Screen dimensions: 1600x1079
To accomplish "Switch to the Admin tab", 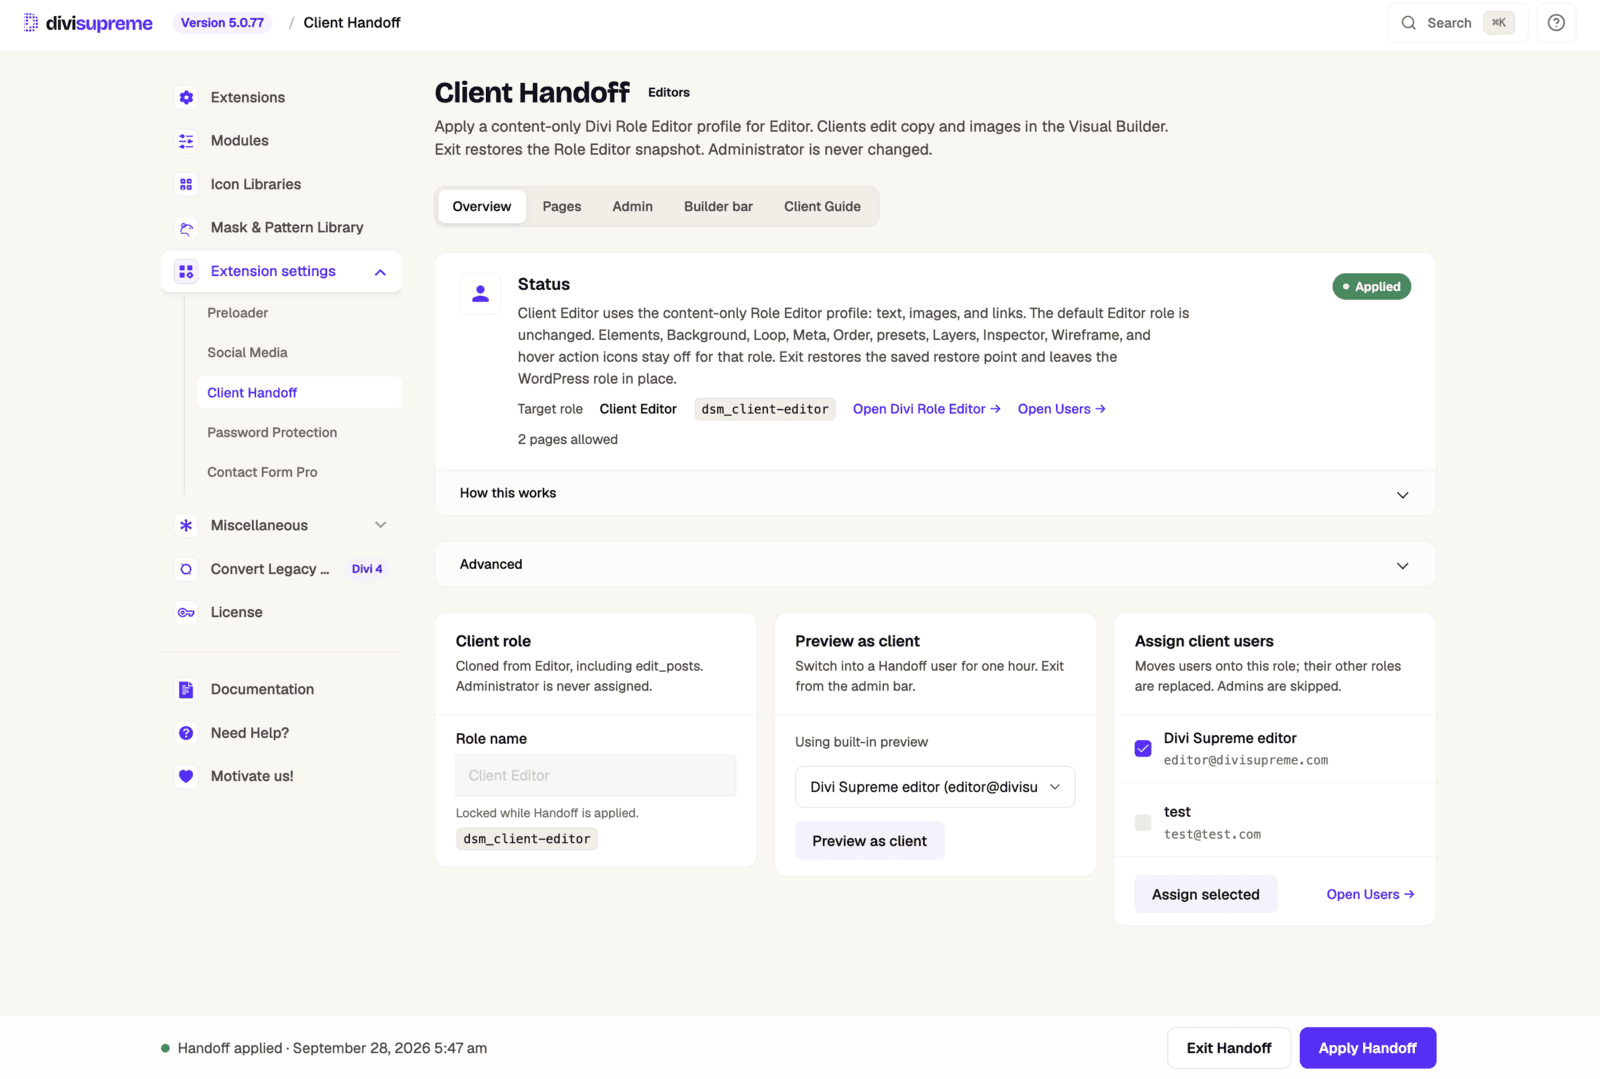I will pos(633,206).
